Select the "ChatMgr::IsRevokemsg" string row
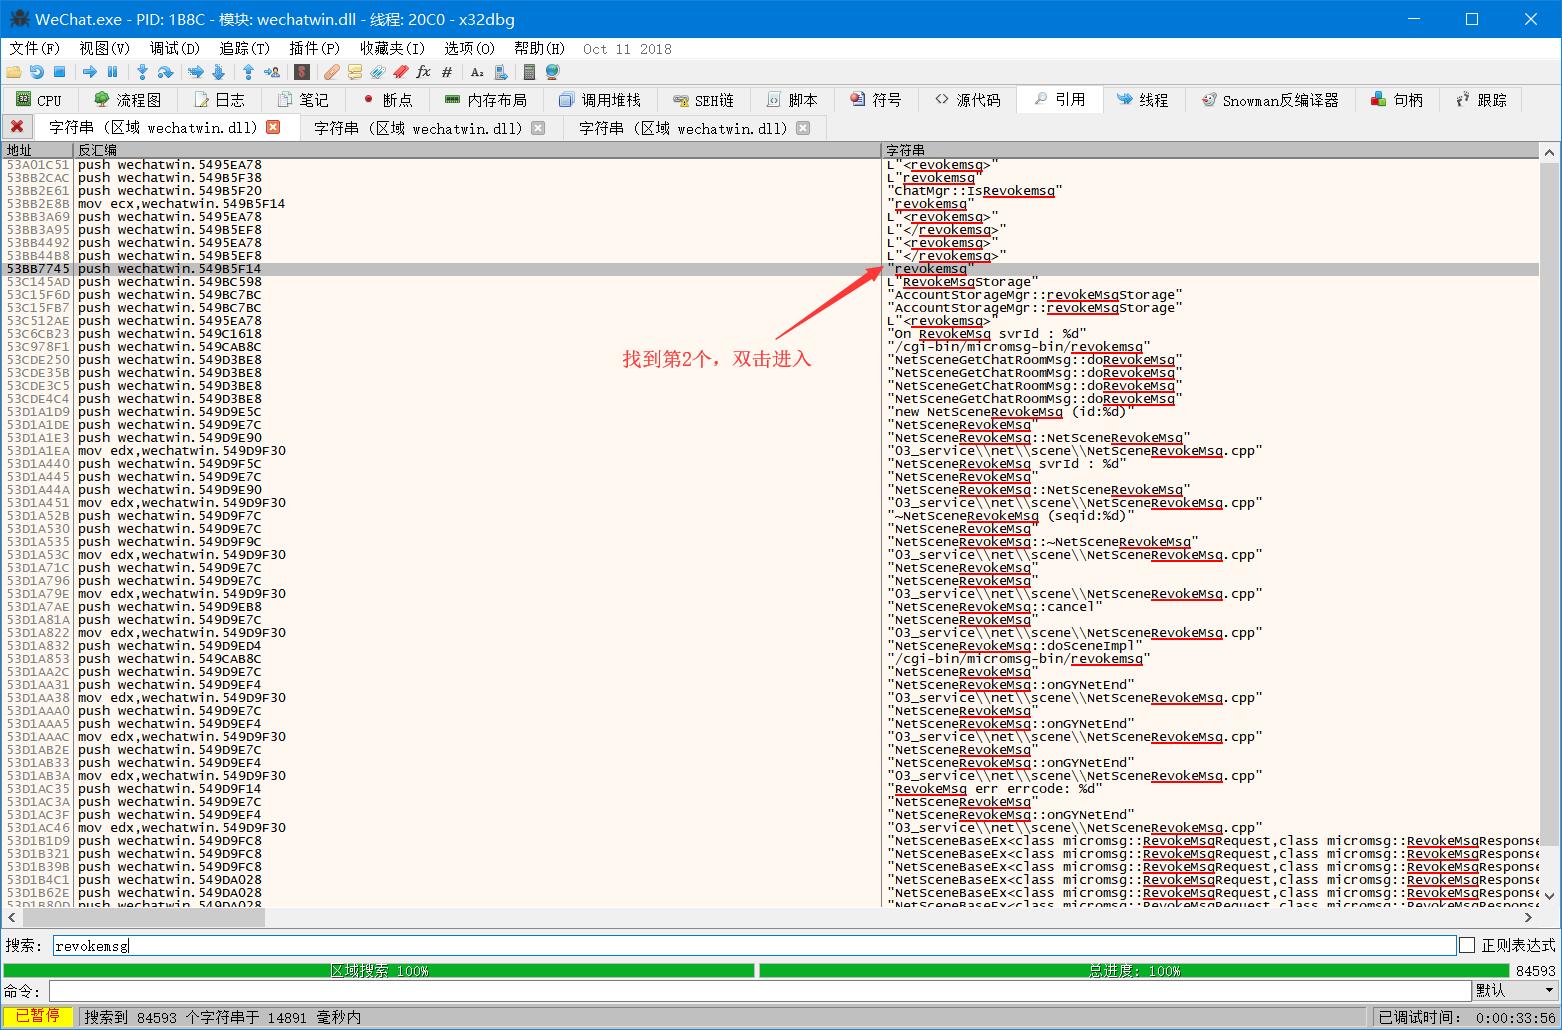Viewport: 1562px width, 1030px height. pyautogui.click(x=770, y=191)
